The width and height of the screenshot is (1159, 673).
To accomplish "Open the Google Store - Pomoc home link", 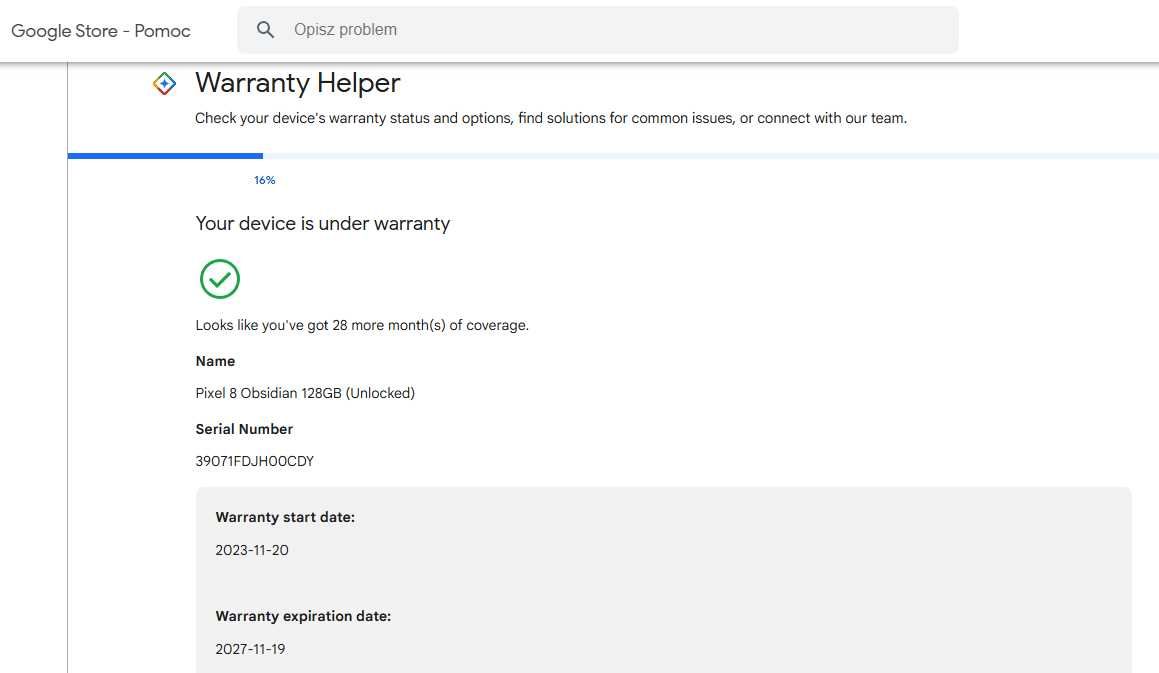I will 101,31.
